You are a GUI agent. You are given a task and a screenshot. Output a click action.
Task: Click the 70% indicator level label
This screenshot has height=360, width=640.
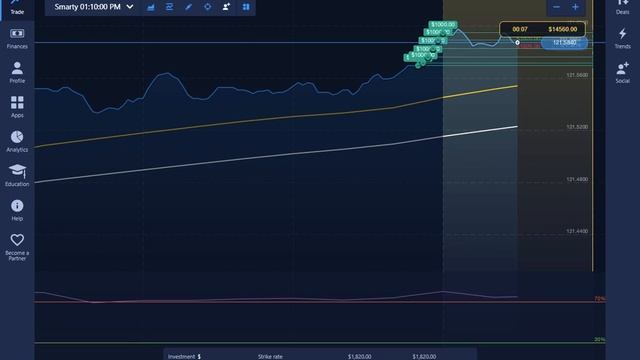[600, 299]
